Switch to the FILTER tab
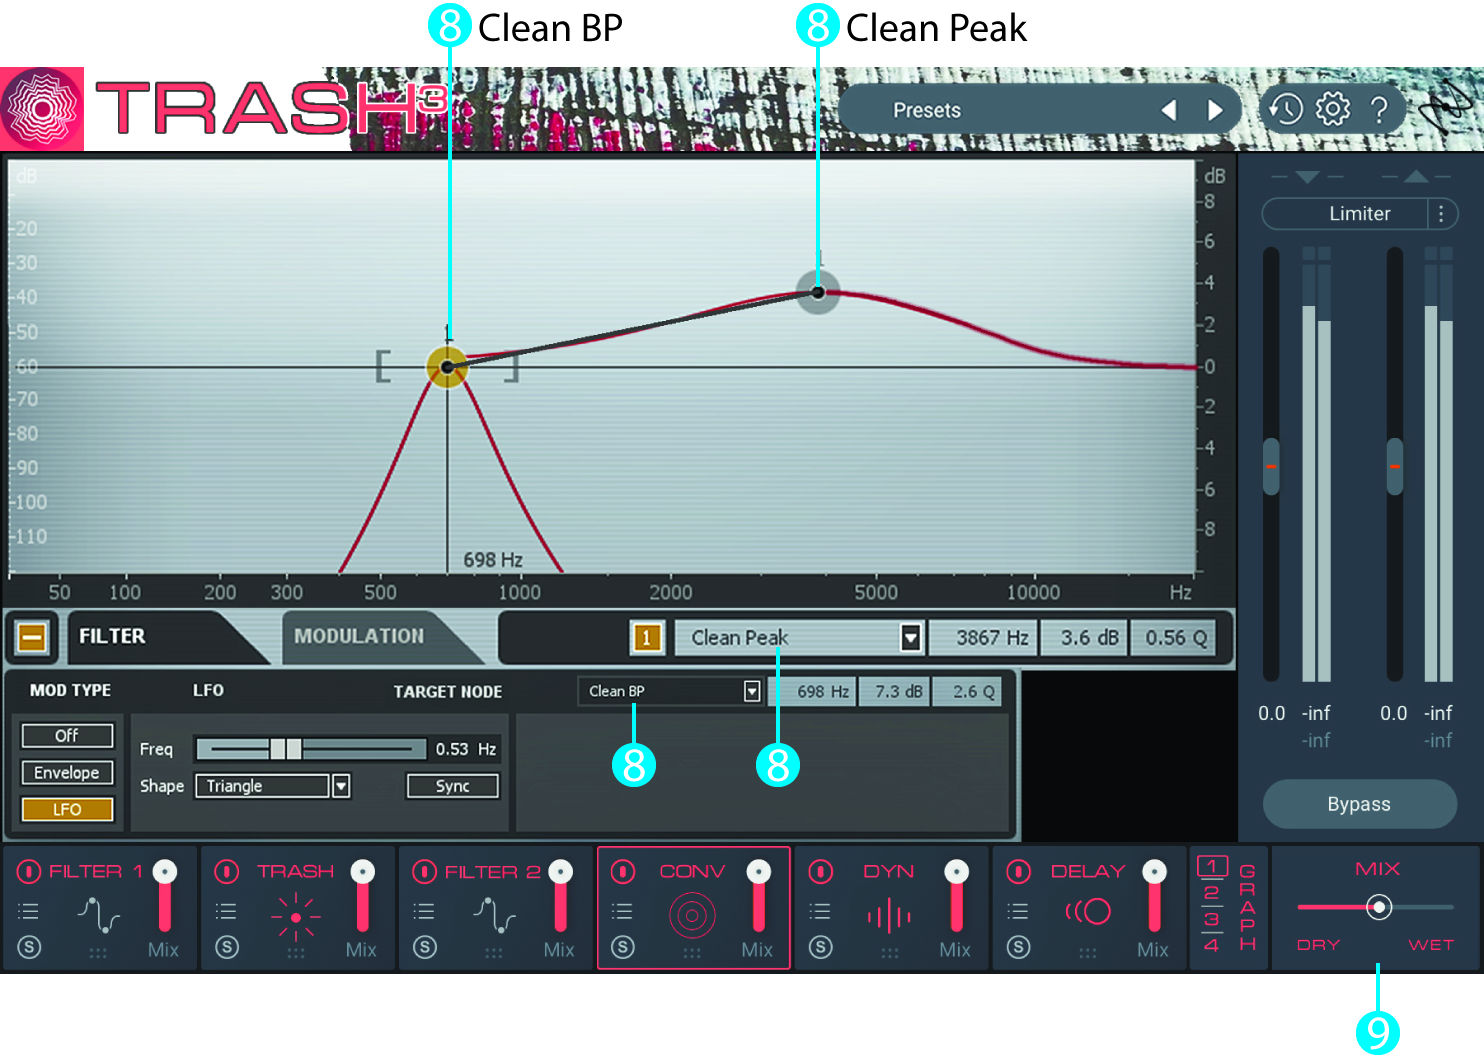Image resolution: width=1484 pixels, height=1061 pixels. coord(113,636)
